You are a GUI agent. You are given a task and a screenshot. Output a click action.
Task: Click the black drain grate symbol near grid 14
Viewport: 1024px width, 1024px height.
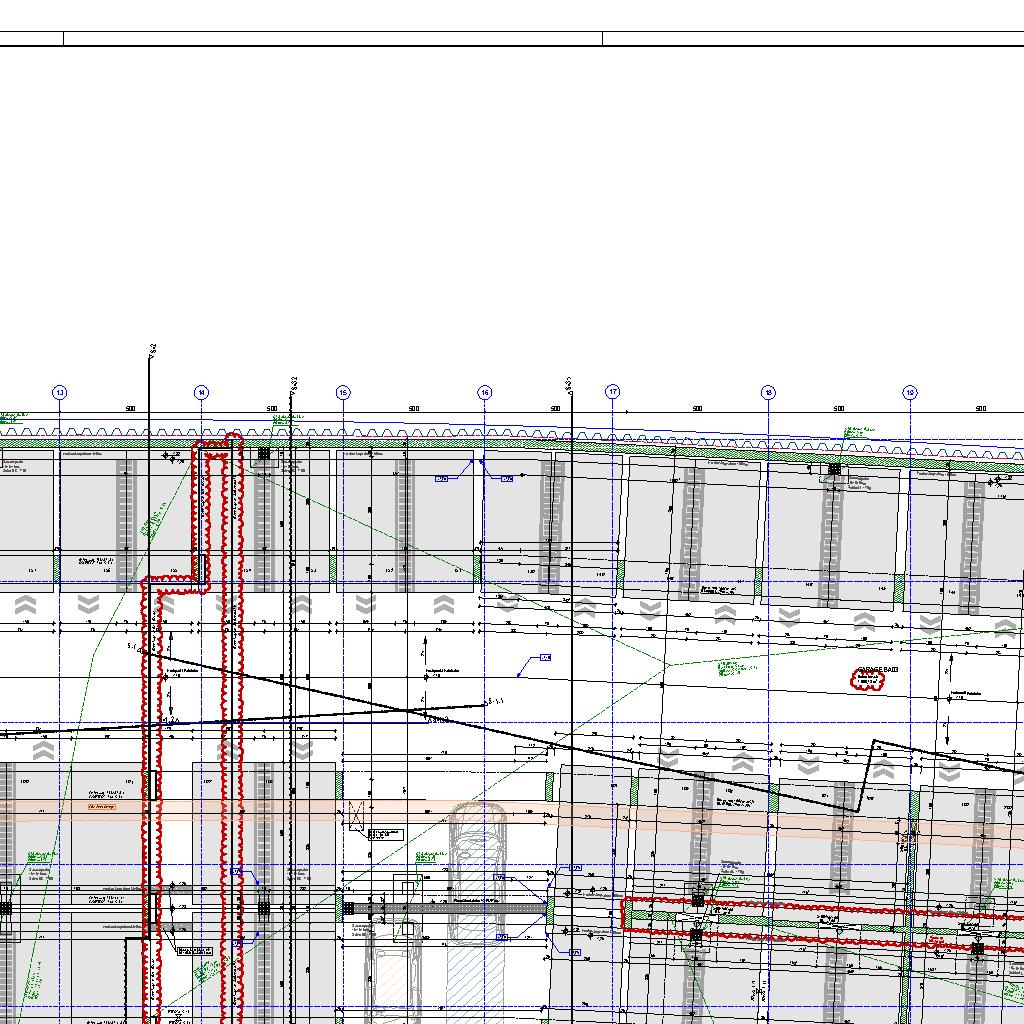[x=264, y=454]
